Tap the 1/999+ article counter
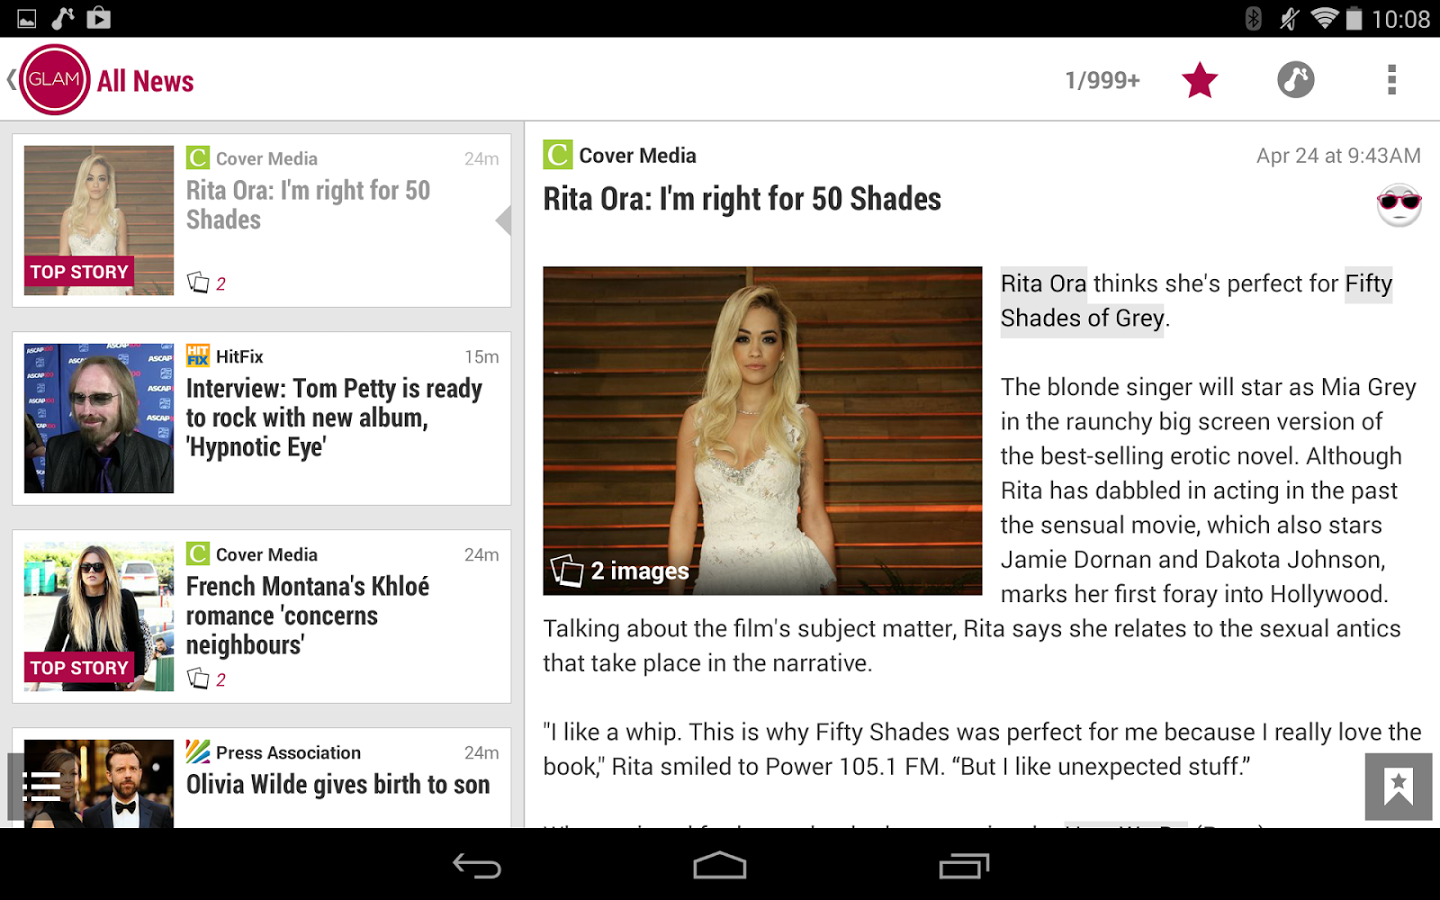The height and width of the screenshot is (900, 1440). (1102, 81)
